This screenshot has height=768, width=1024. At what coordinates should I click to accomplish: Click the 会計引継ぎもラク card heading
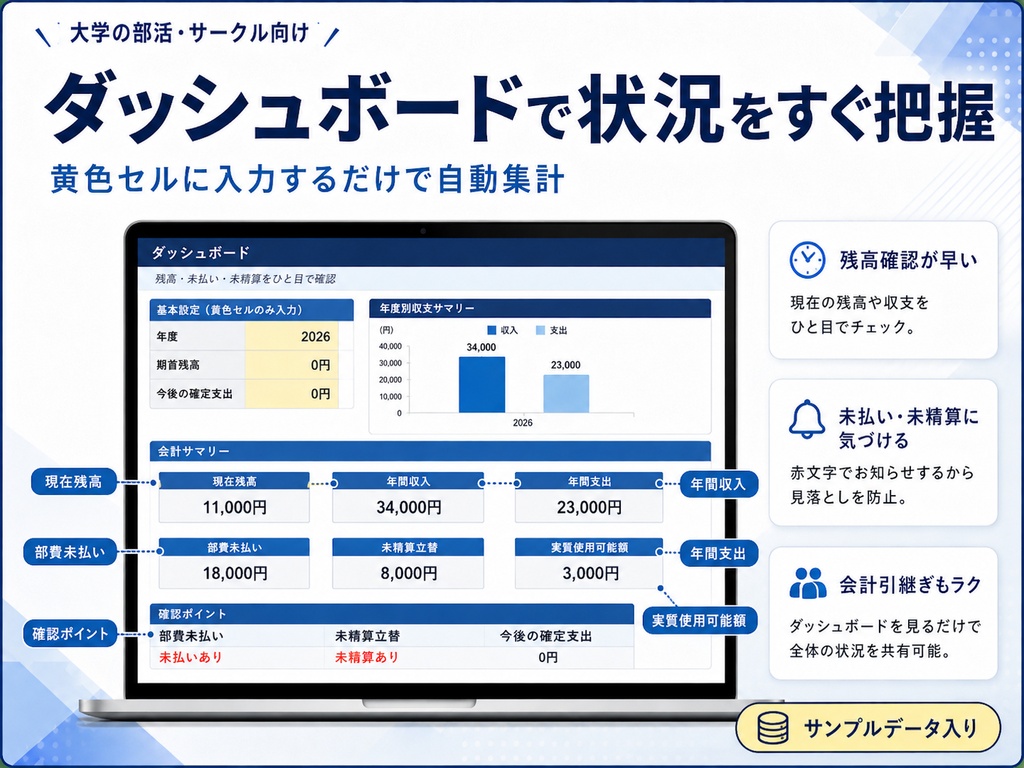click(x=910, y=584)
